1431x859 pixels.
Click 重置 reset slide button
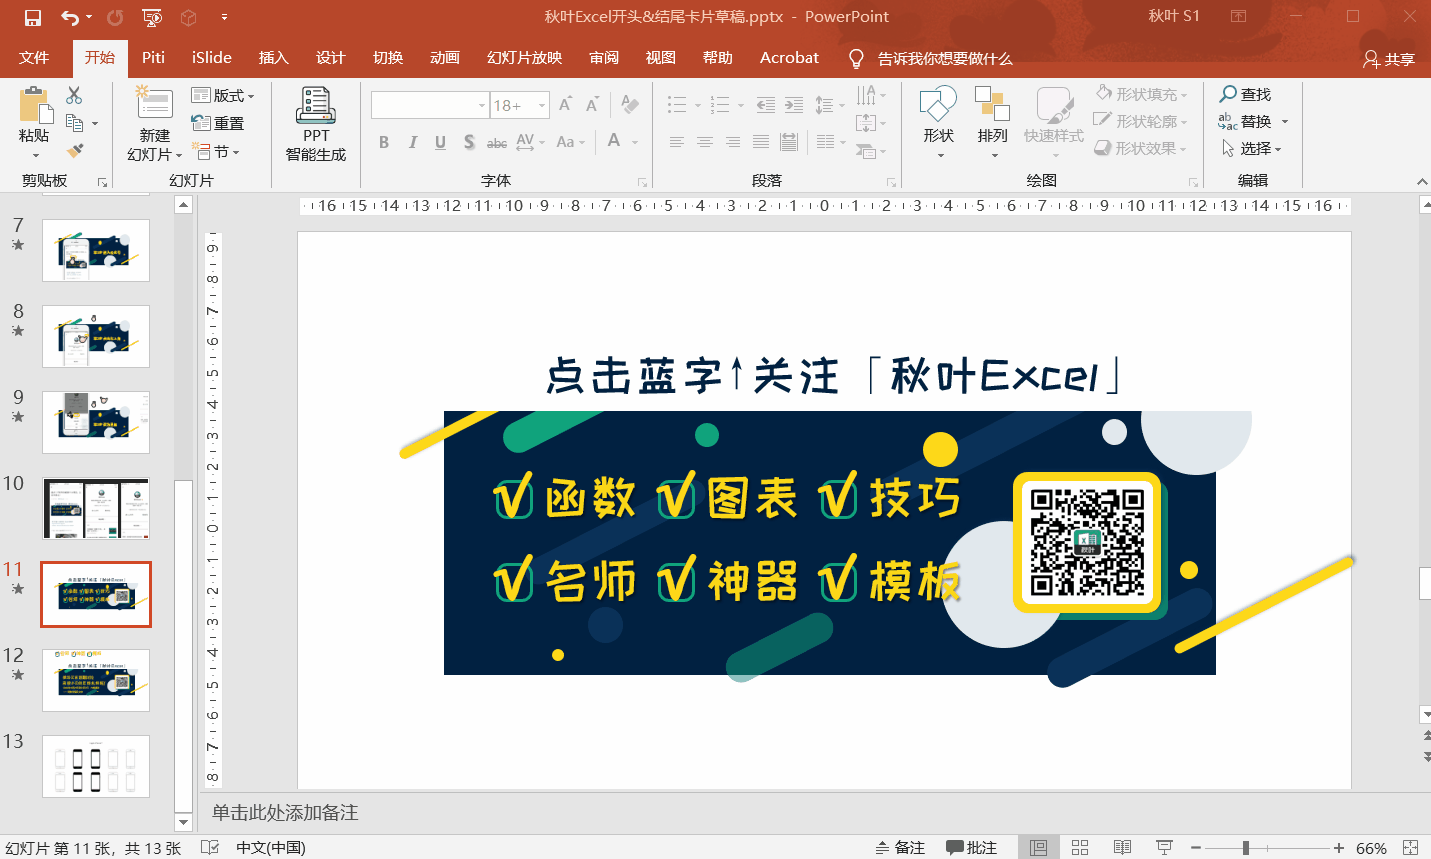point(218,123)
